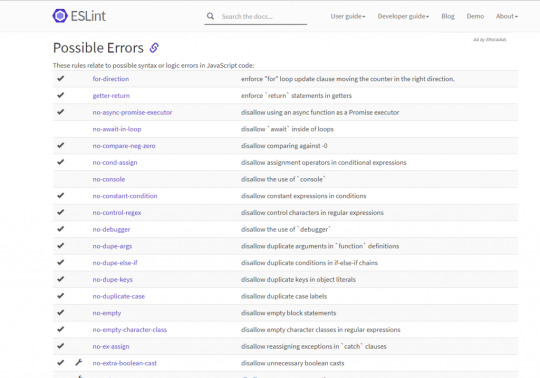This screenshot has width=540, height=378.
Task: Click the ESLint logo icon
Action: [60, 16]
